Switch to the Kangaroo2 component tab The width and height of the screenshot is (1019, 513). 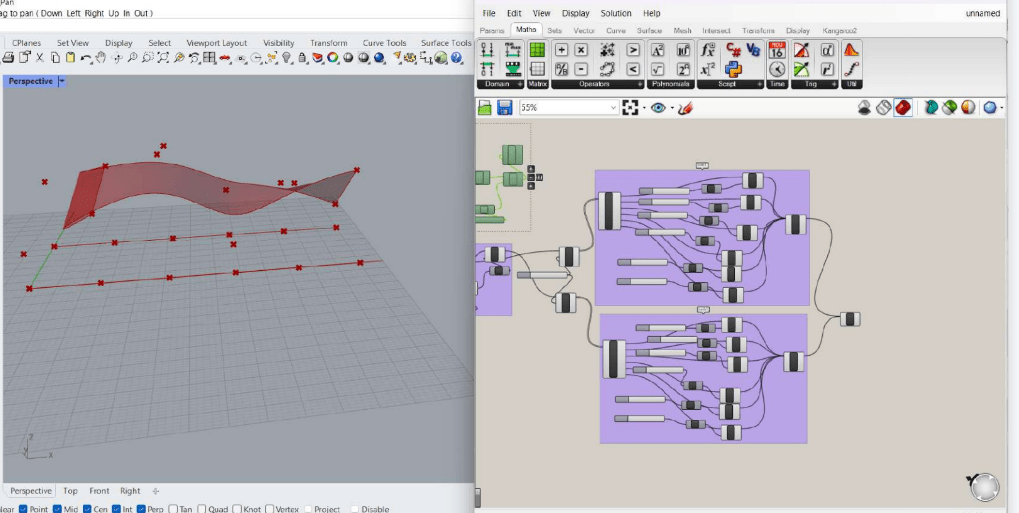[839, 31]
